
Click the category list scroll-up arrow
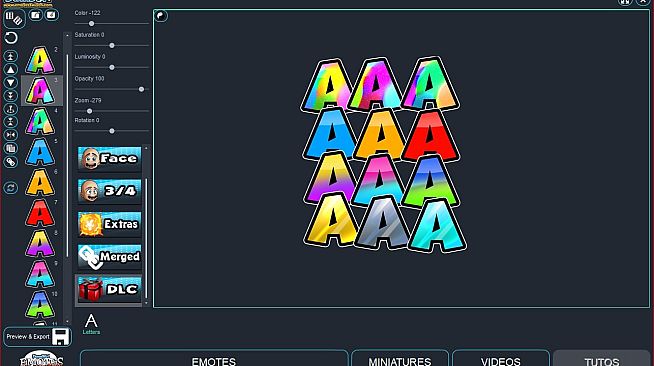(146, 148)
